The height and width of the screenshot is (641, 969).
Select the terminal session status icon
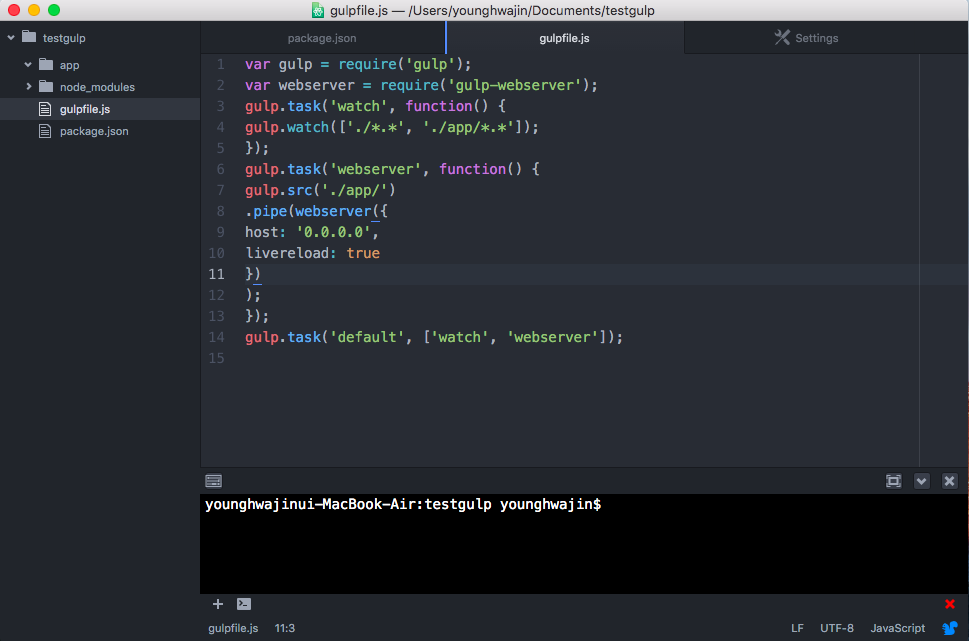coord(244,604)
